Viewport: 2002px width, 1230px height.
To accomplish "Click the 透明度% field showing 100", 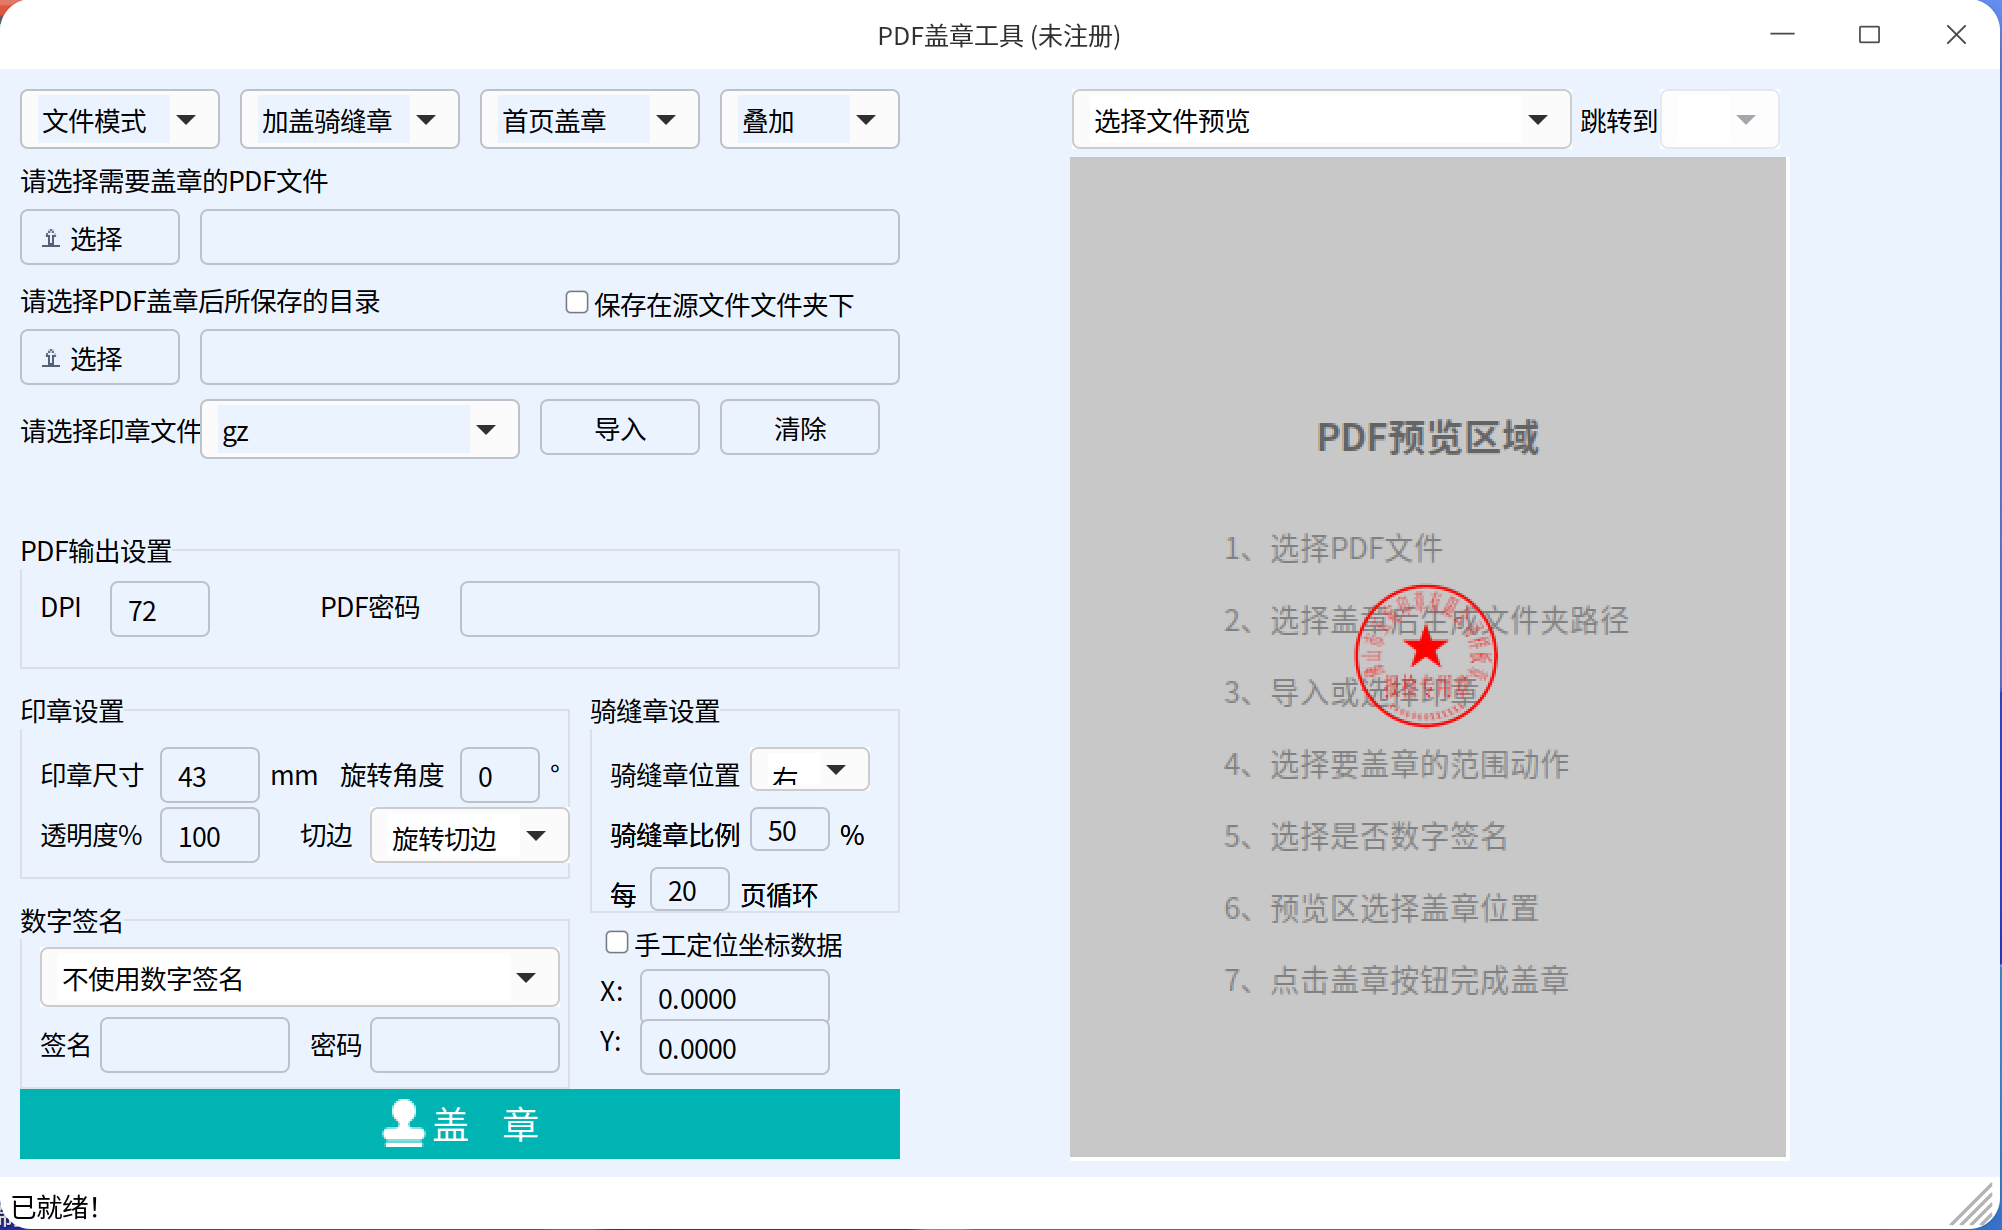I will 210,835.
